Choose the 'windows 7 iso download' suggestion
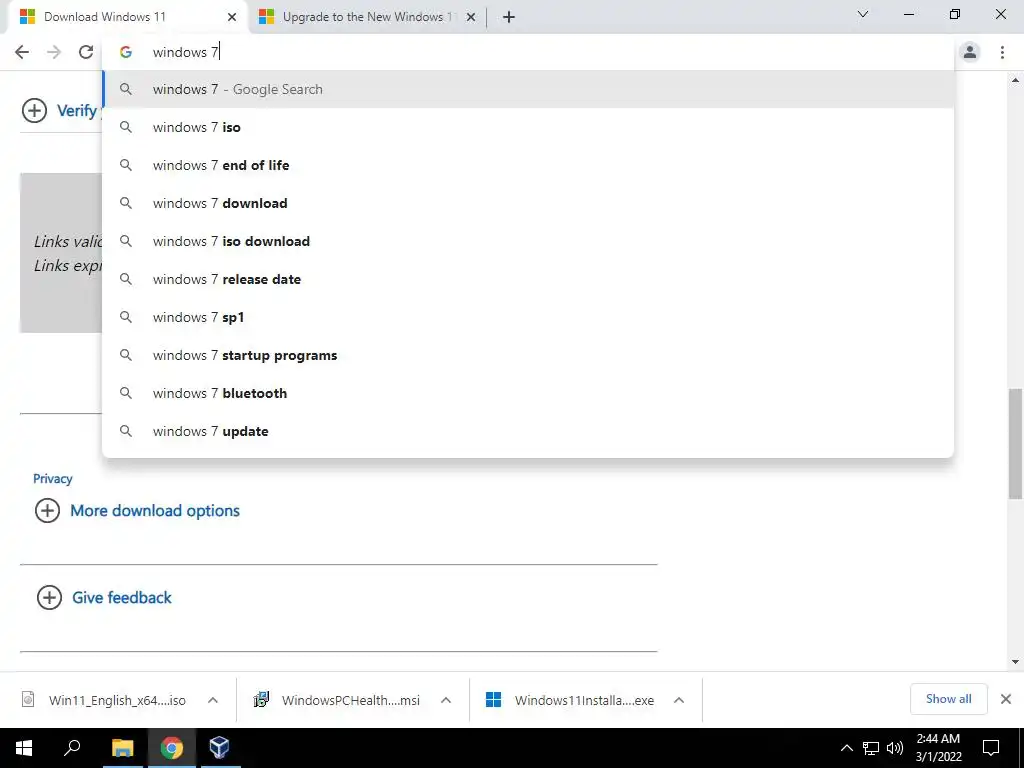This screenshot has width=1024, height=768. [x=528, y=241]
